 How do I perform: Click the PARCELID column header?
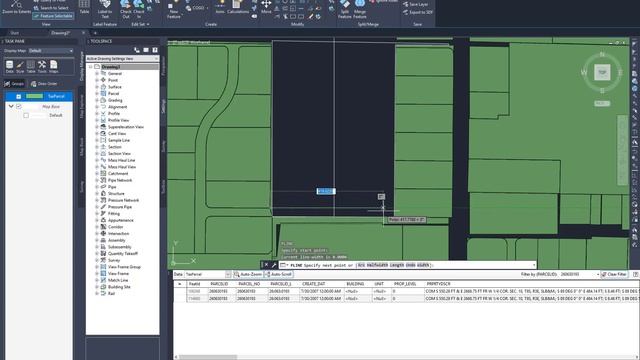[219, 284]
